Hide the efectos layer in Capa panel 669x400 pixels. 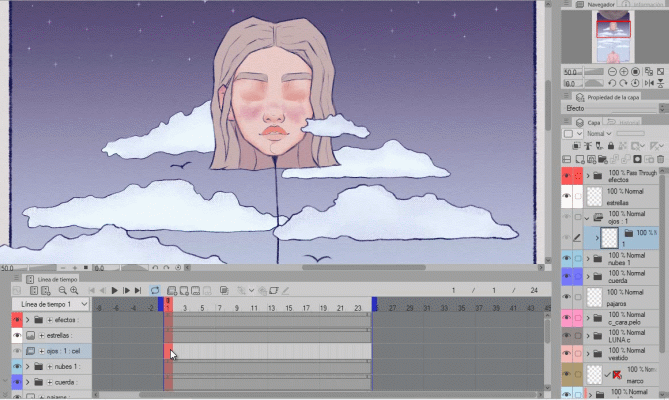567,176
